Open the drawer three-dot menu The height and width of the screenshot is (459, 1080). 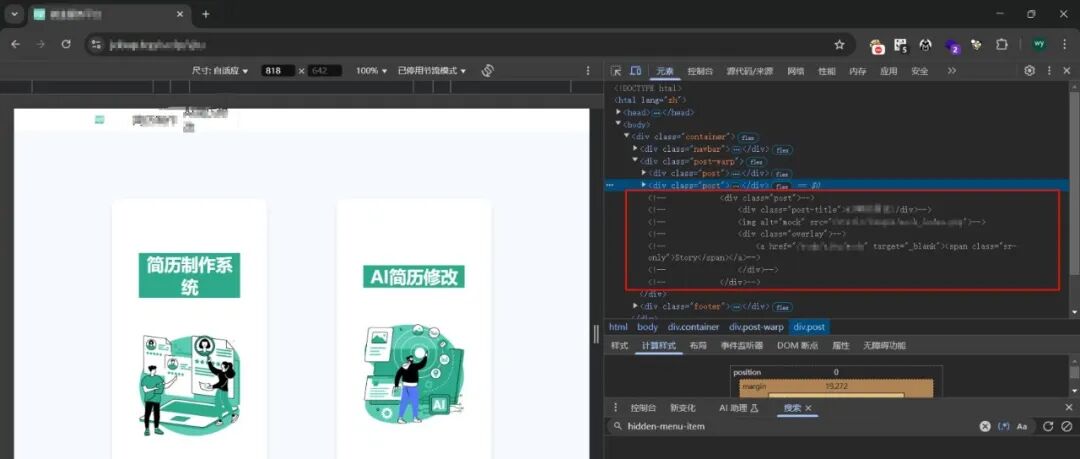coord(616,408)
